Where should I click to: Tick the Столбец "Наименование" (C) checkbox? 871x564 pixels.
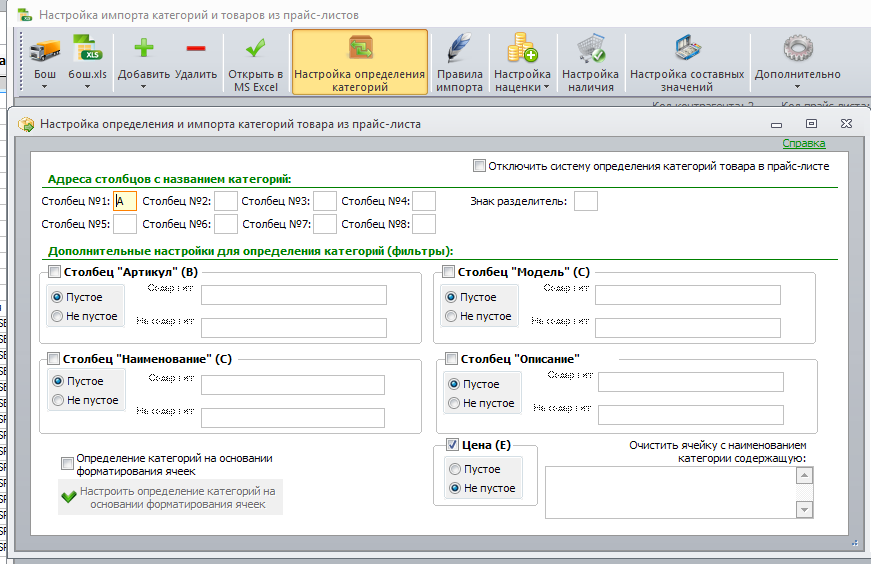(53, 359)
